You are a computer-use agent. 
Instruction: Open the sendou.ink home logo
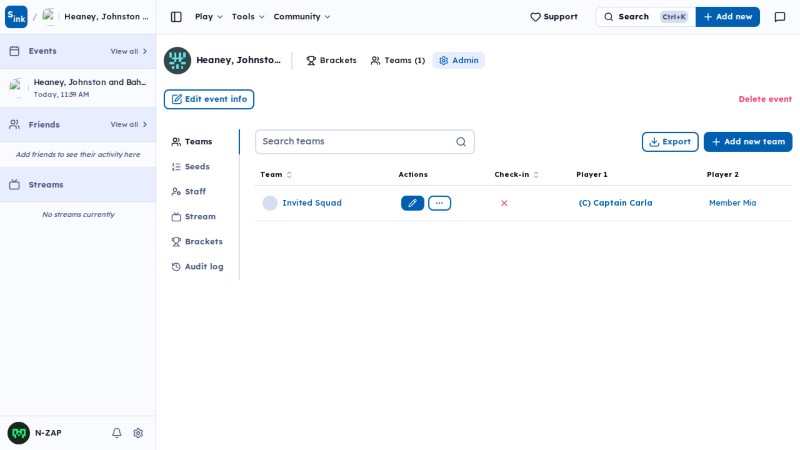click(x=16, y=17)
